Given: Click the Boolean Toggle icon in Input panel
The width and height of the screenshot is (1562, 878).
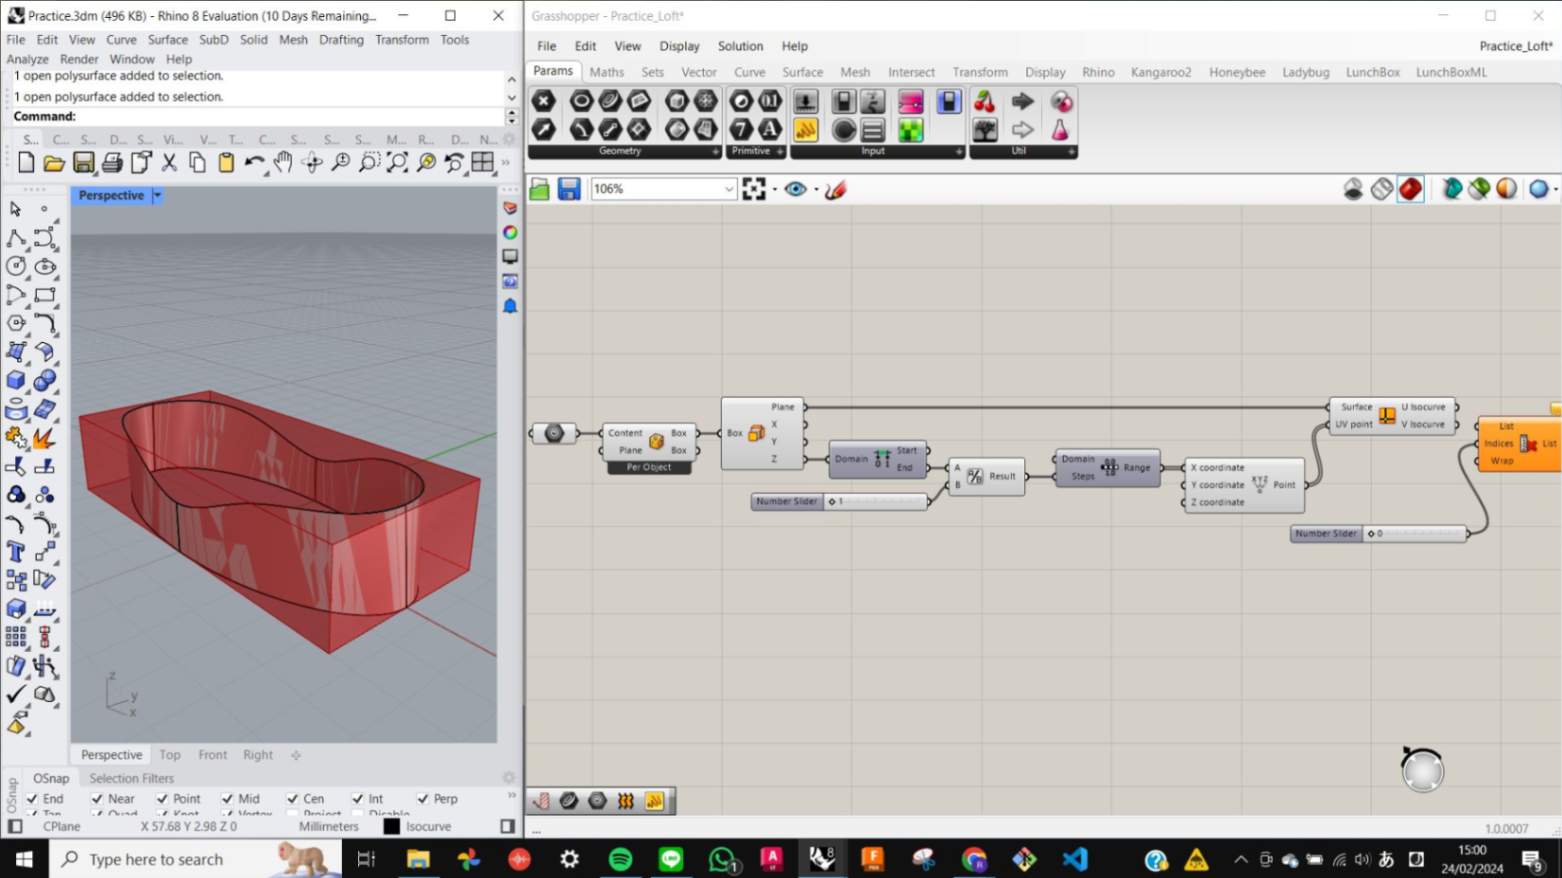Looking at the screenshot, I should pyautogui.click(x=844, y=101).
